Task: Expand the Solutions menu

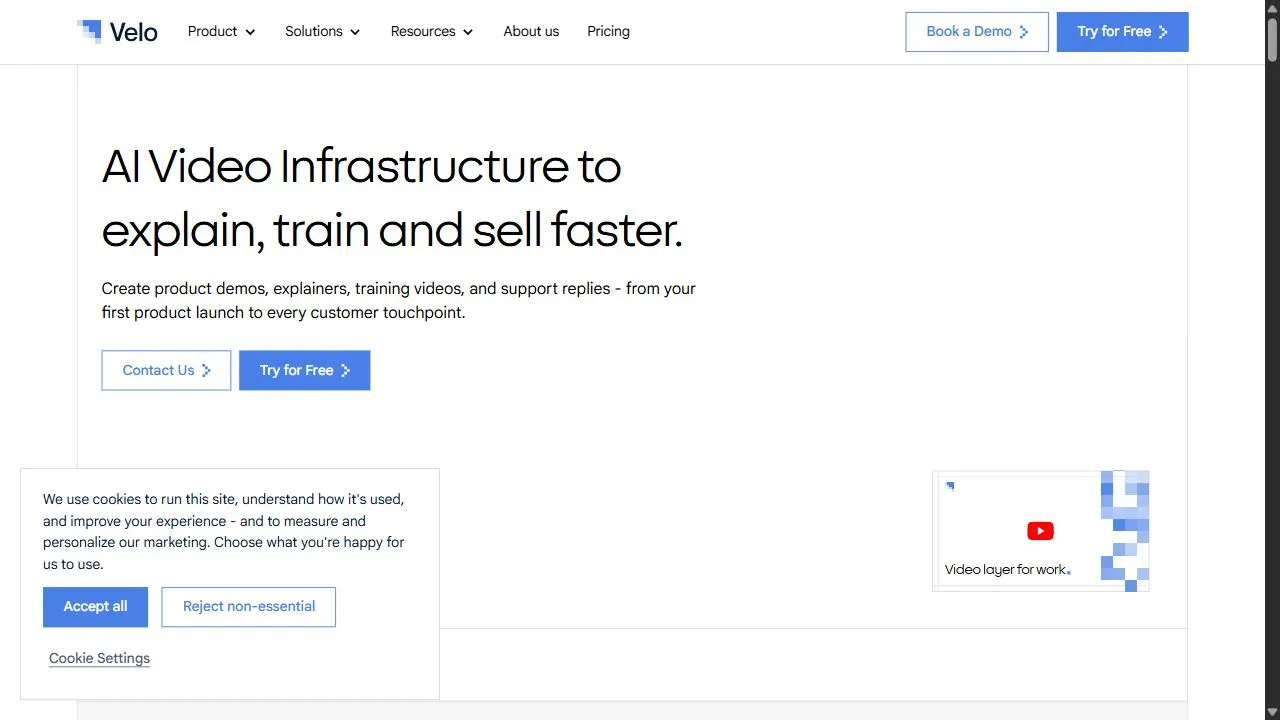Action: tap(322, 31)
